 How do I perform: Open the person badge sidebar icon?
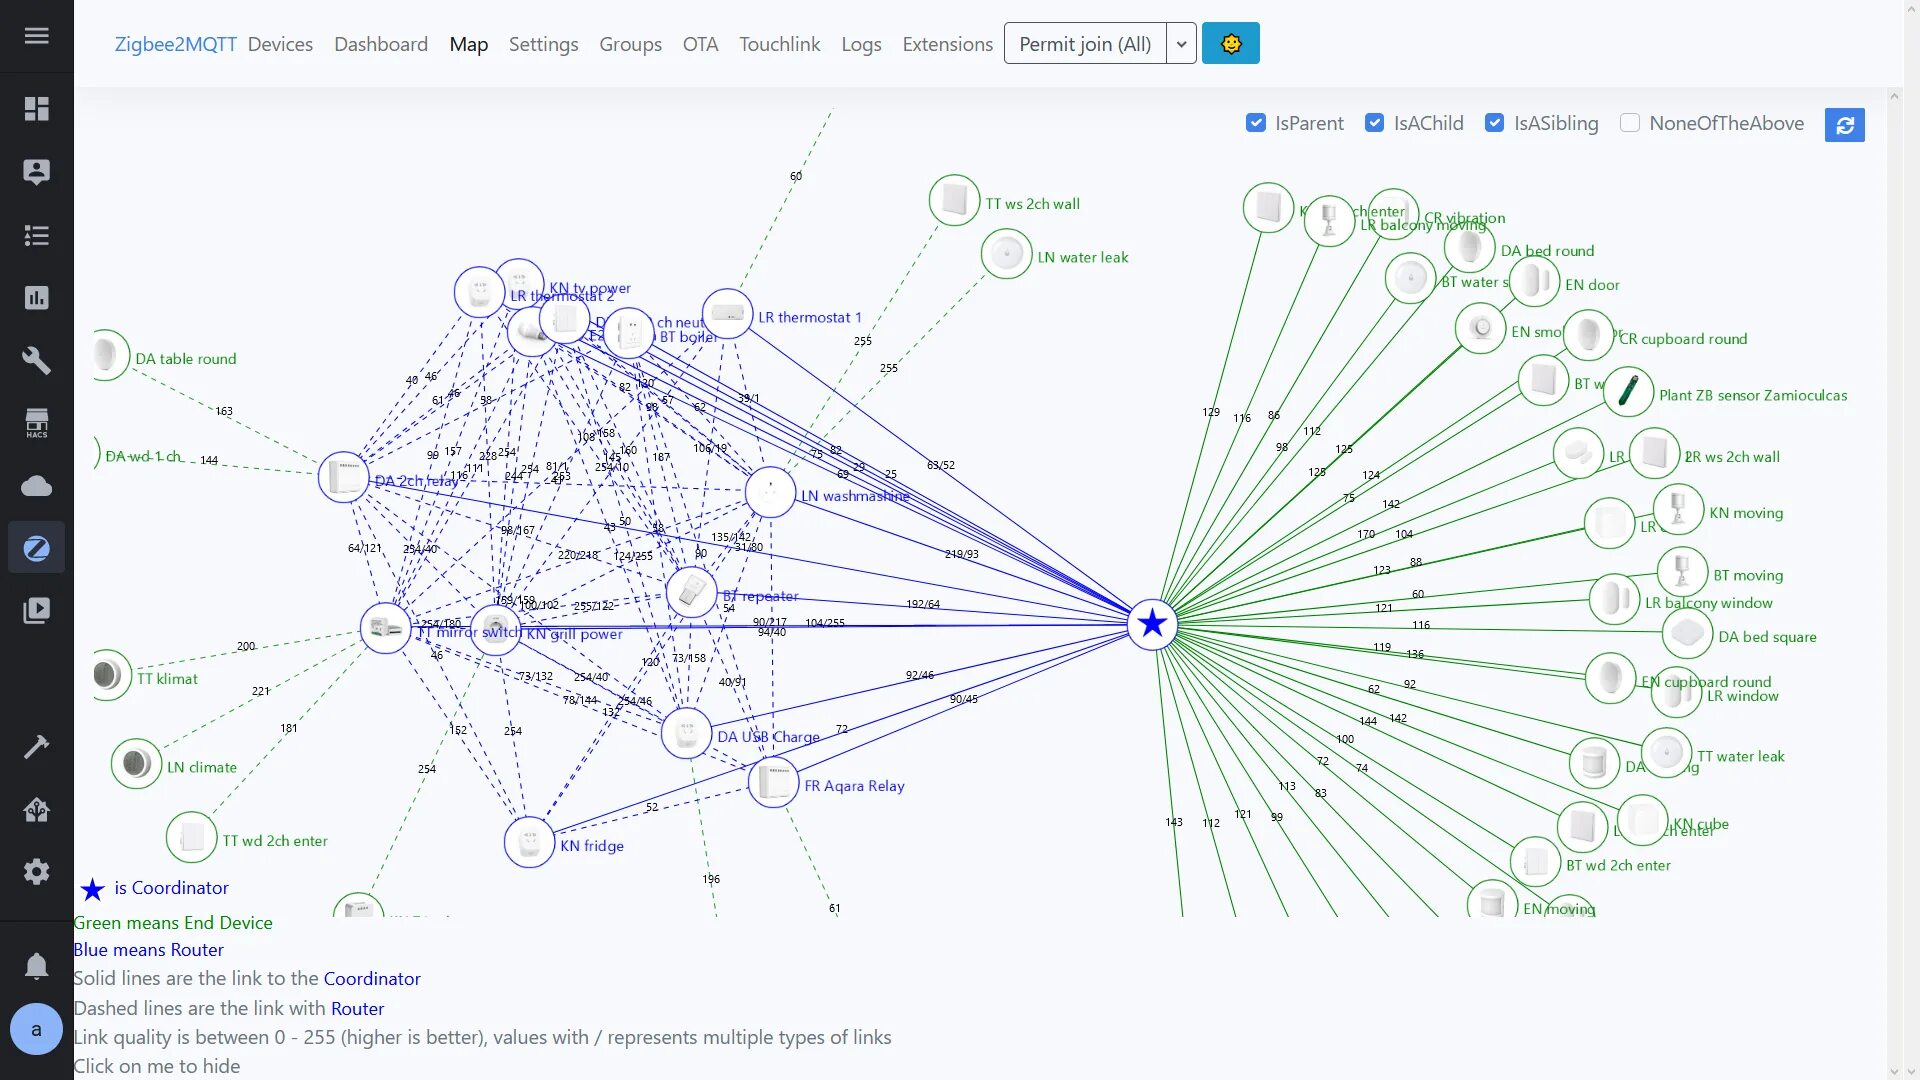tap(36, 172)
